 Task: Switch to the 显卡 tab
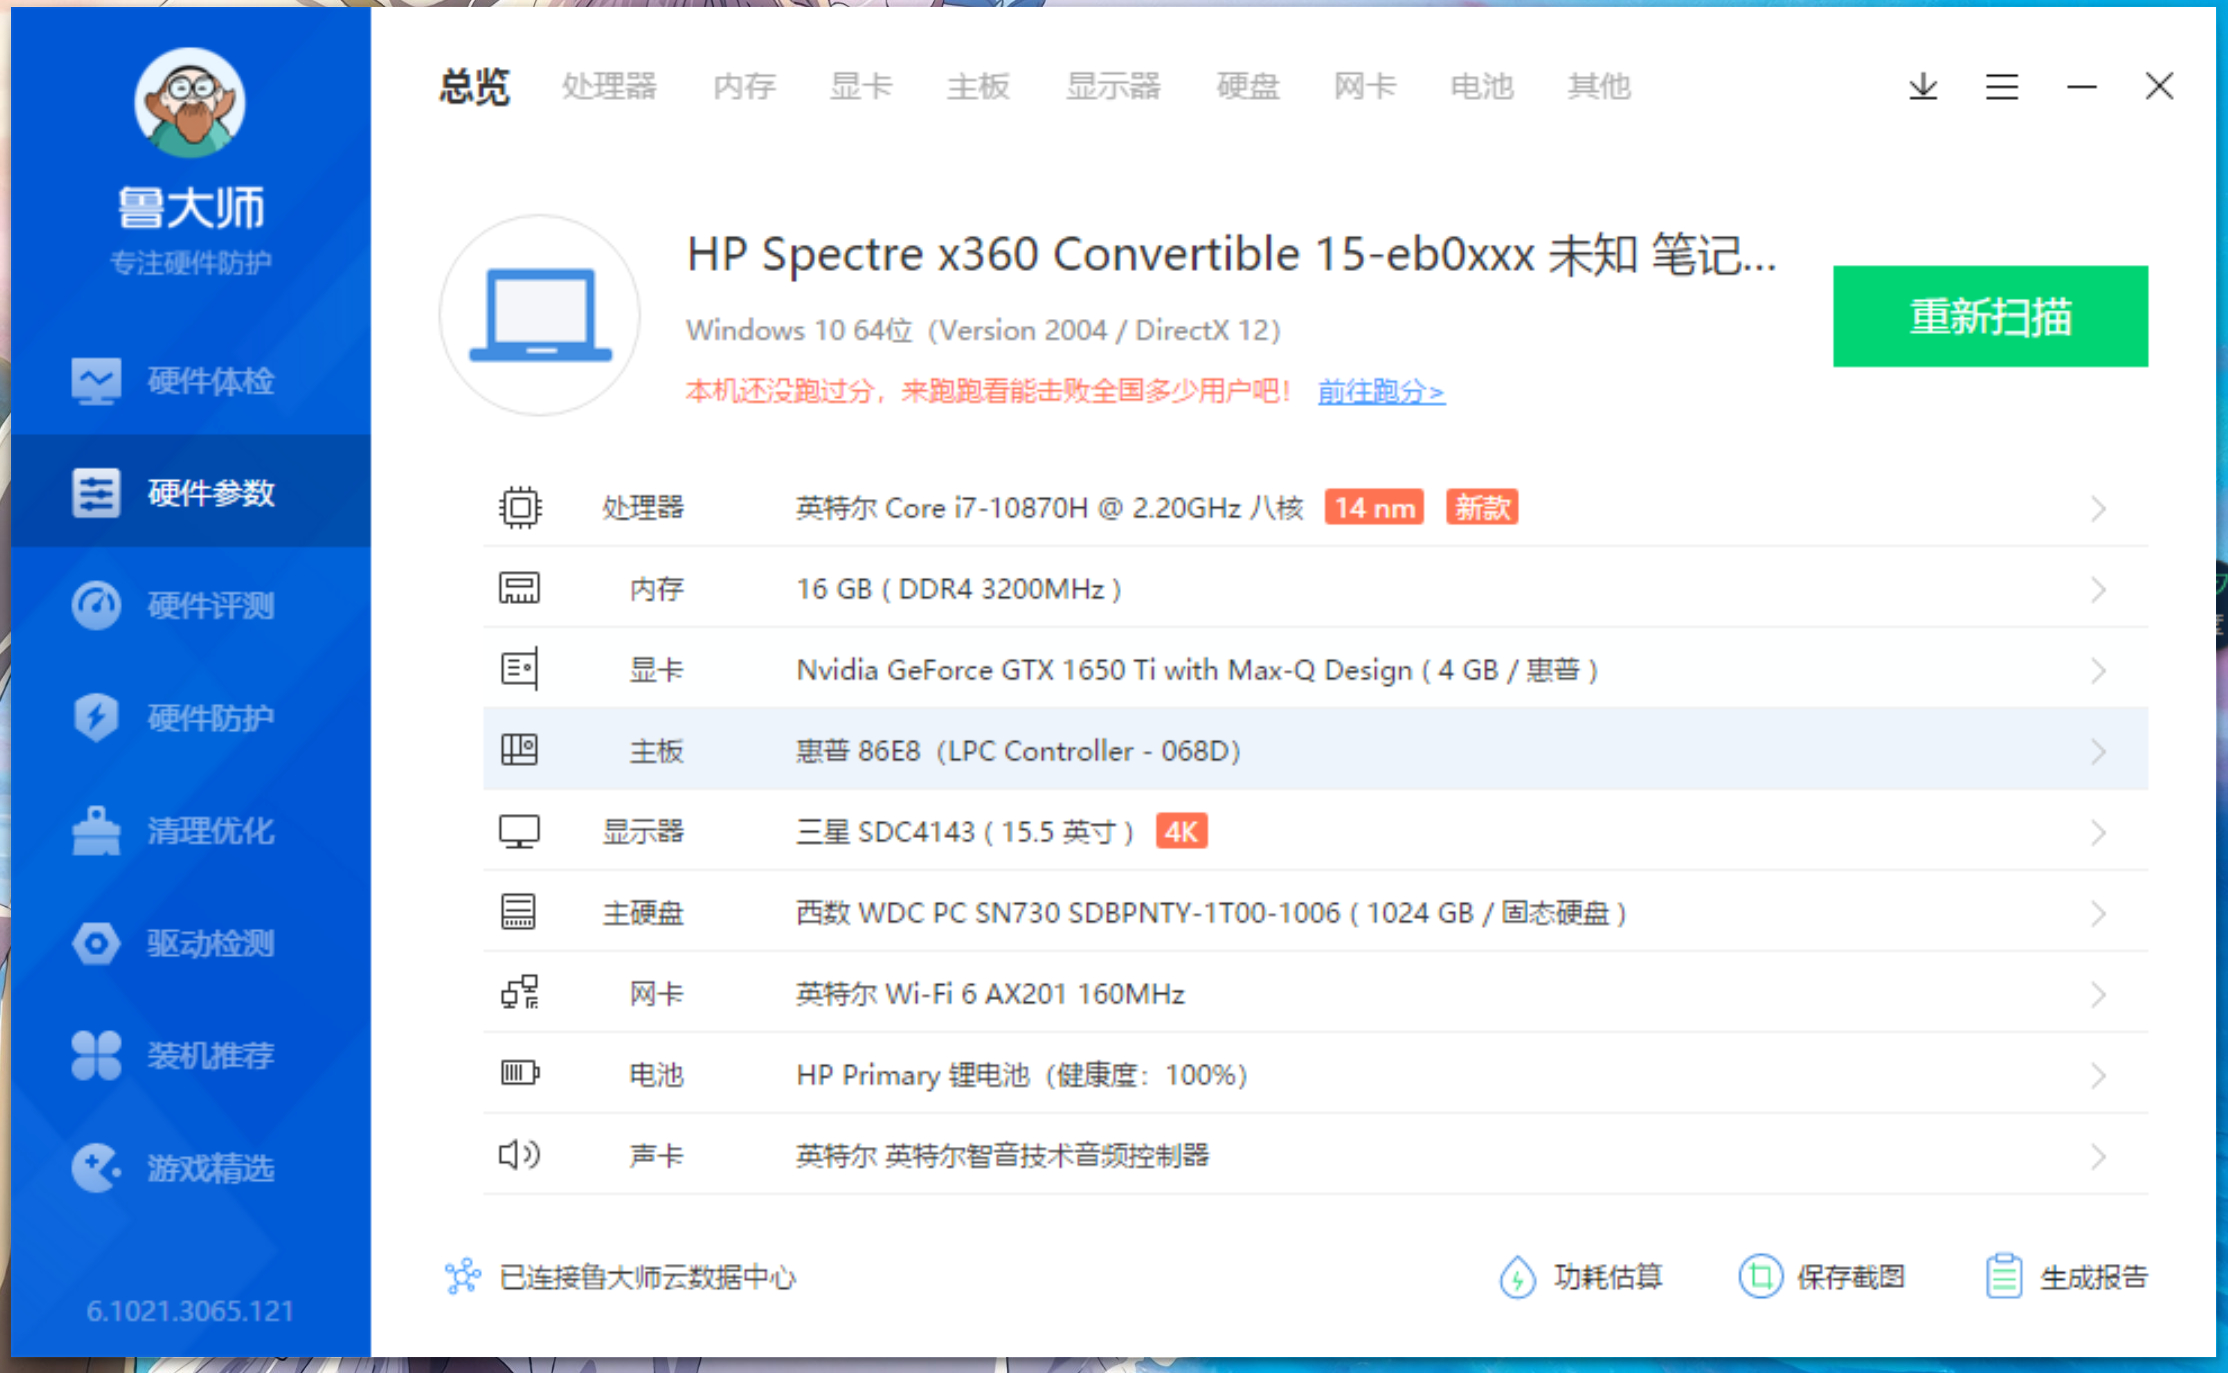pos(861,87)
